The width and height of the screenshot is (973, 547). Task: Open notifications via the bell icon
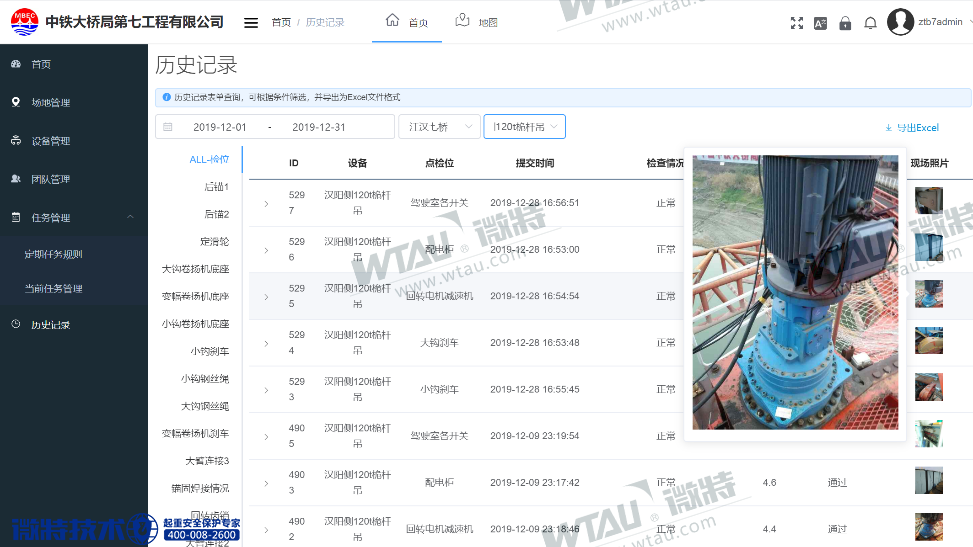tap(870, 23)
